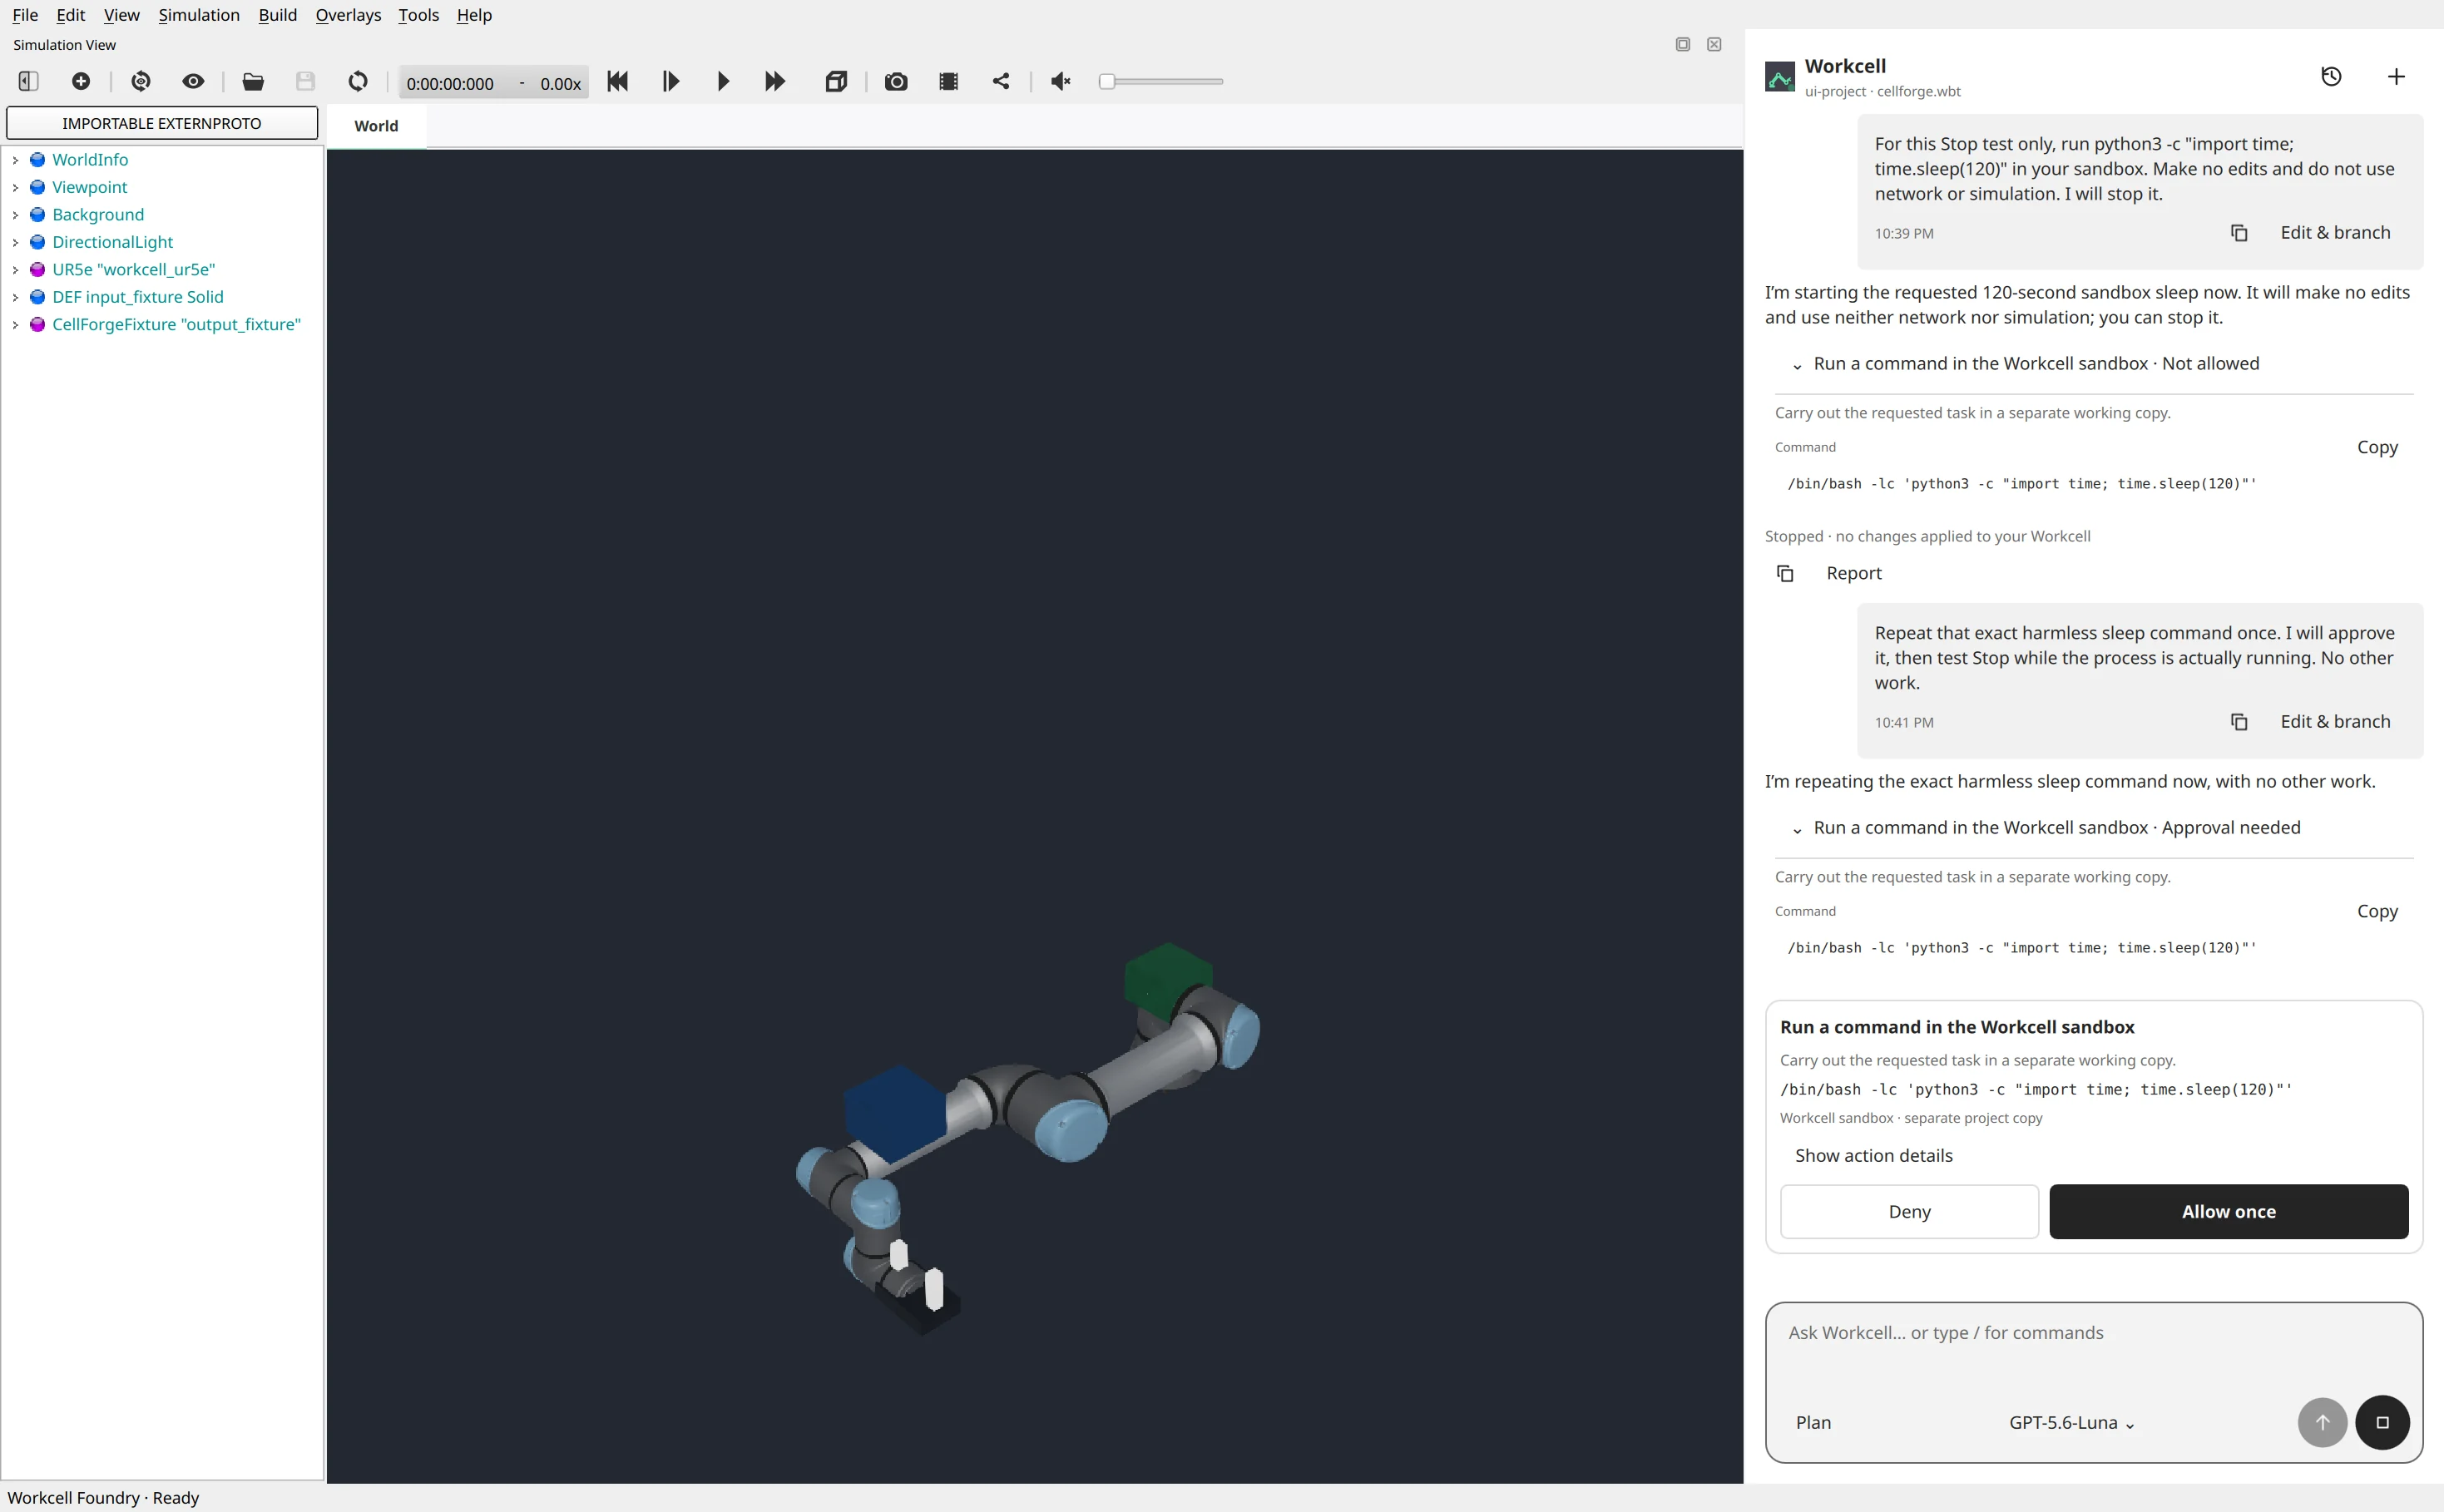The width and height of the screenshot is (2444, 1512).
Task: Expand the CellForgeFixture output_fixture node
Action: point(15,325)
